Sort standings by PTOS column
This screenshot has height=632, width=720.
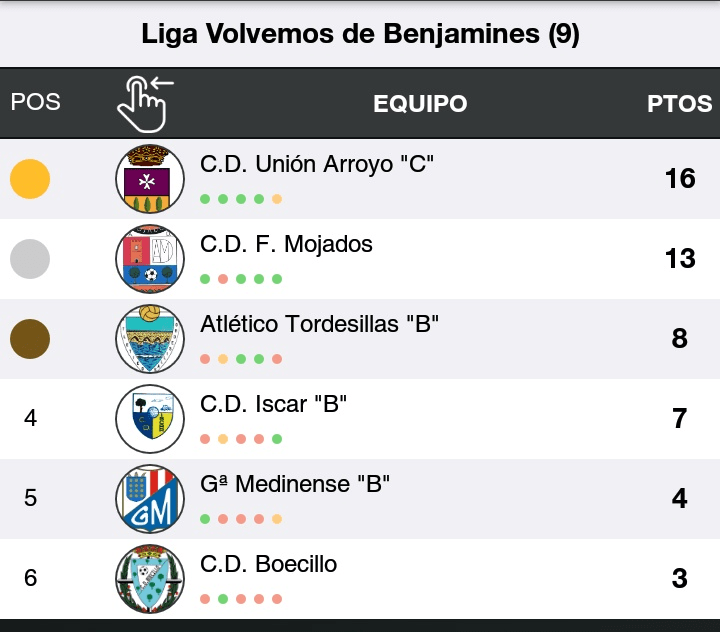(680, 104)
